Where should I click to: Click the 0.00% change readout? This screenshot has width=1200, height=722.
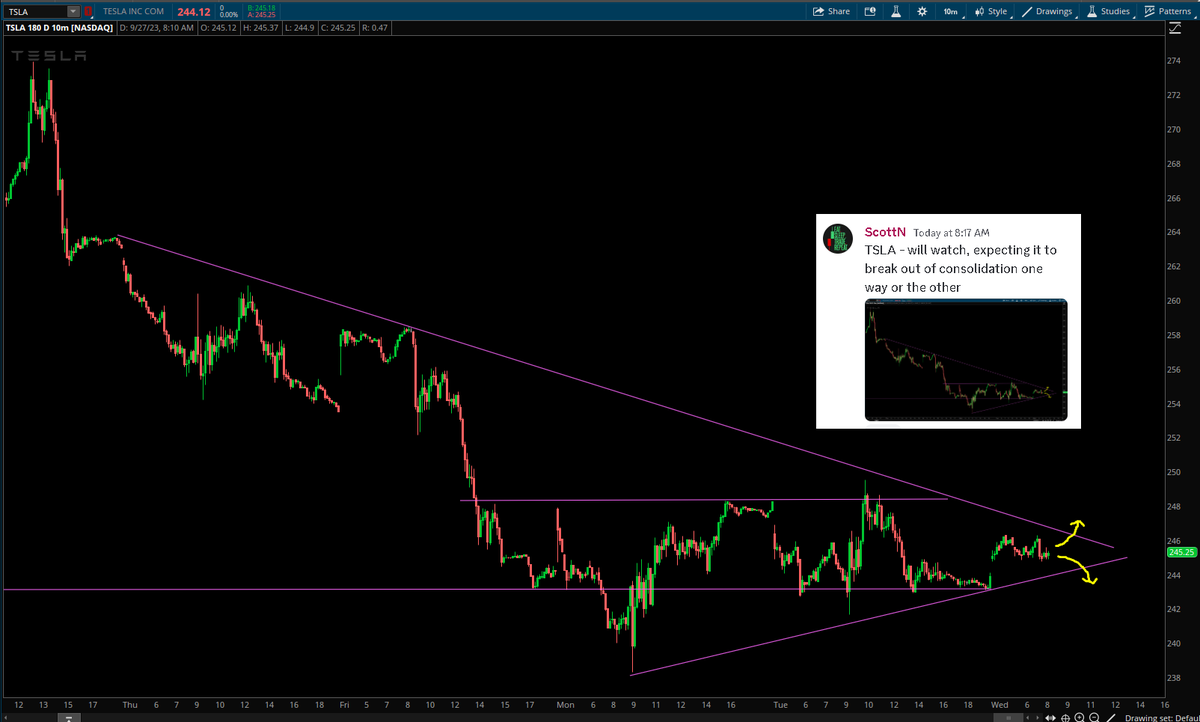tap(229, 15)
